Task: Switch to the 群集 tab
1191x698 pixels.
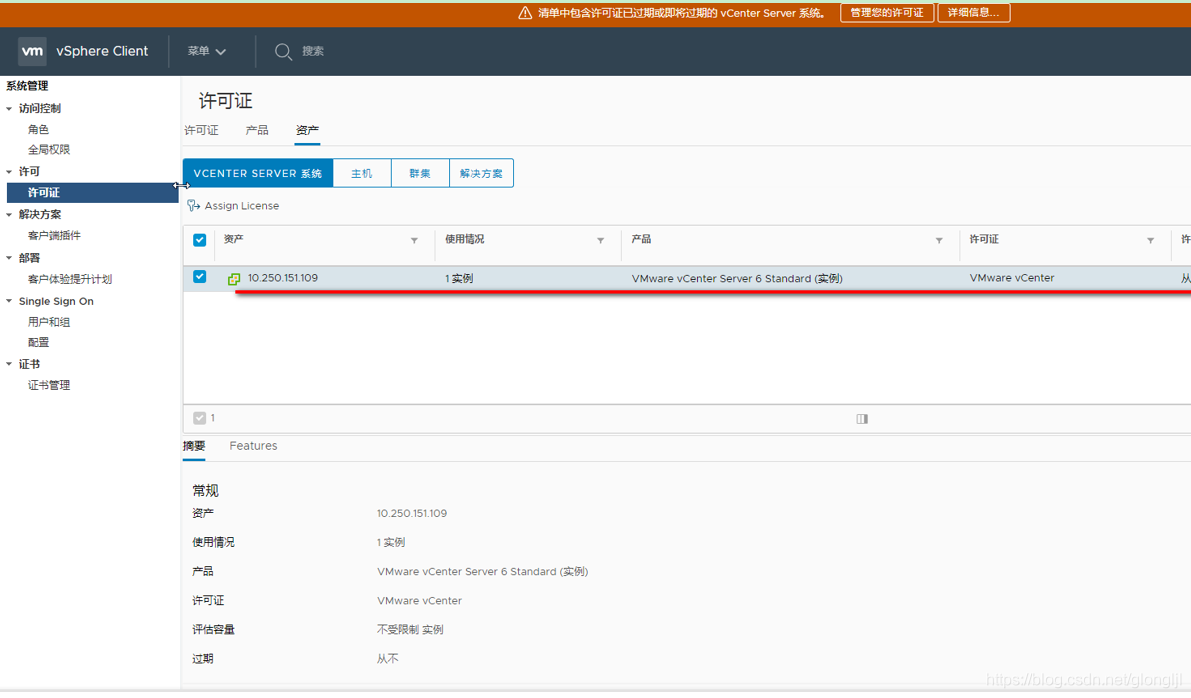Action: [420, 173]
